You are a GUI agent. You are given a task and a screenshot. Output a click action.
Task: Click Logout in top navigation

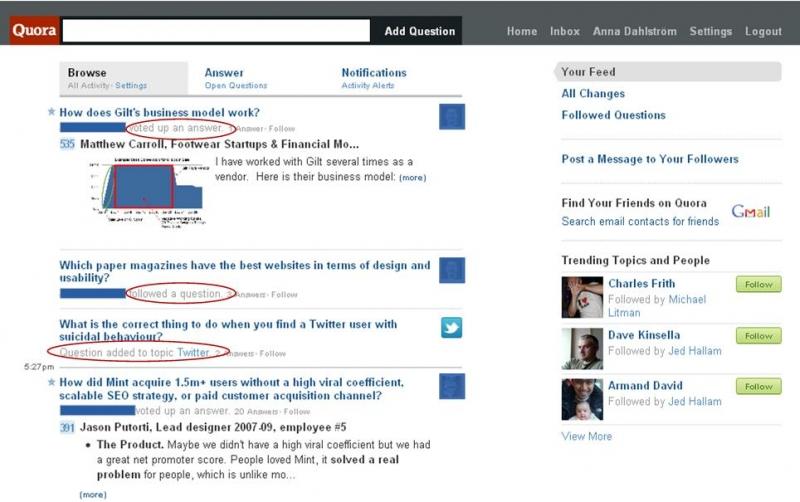pos(763,31)
